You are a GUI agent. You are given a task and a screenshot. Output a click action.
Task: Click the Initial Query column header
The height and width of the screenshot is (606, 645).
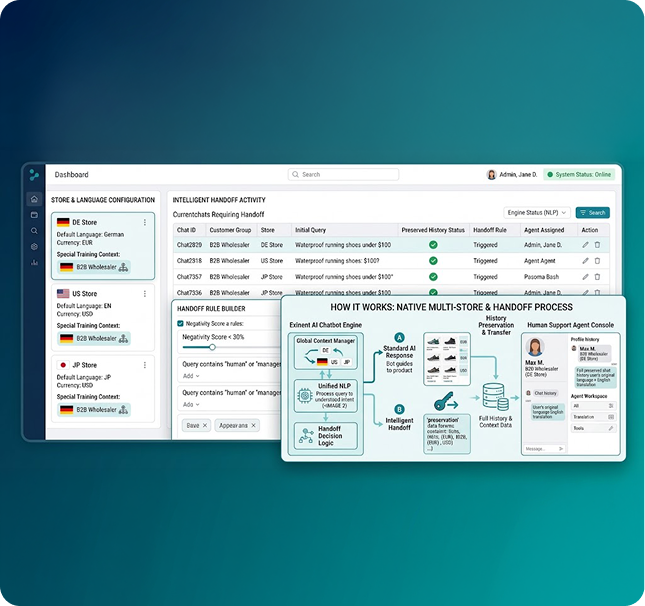pyautogui.click(x=310, y=230)
